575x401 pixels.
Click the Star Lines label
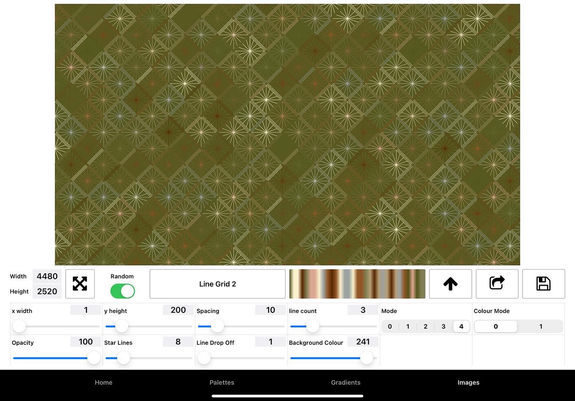(118, 343)
